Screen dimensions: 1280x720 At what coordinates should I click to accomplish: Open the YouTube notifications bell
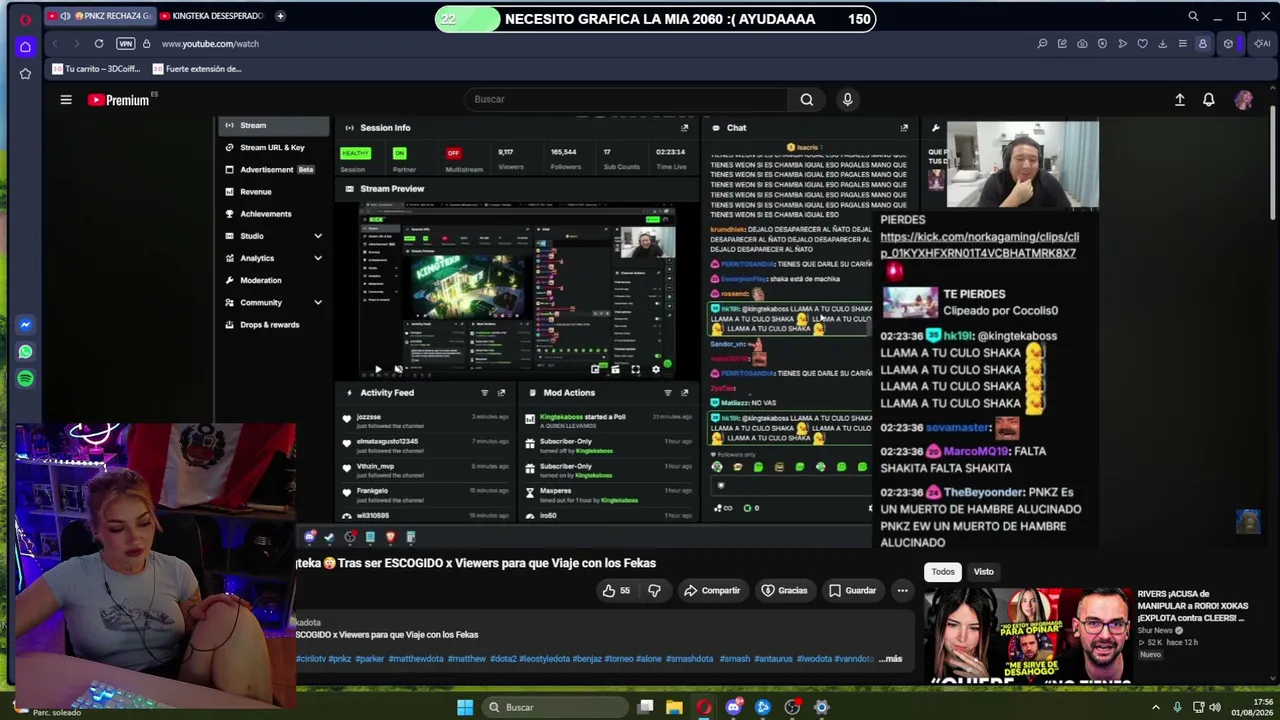click(x=1209, y=99)
